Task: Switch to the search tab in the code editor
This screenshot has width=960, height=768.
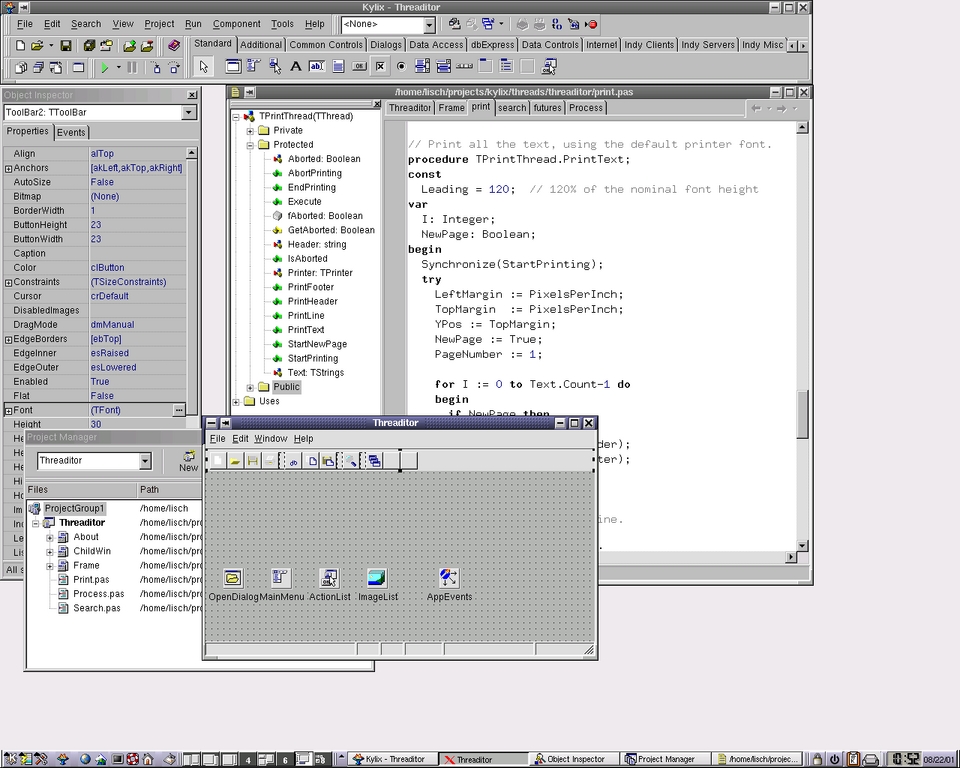Action: pyautogui.click(x=511, y=106)
